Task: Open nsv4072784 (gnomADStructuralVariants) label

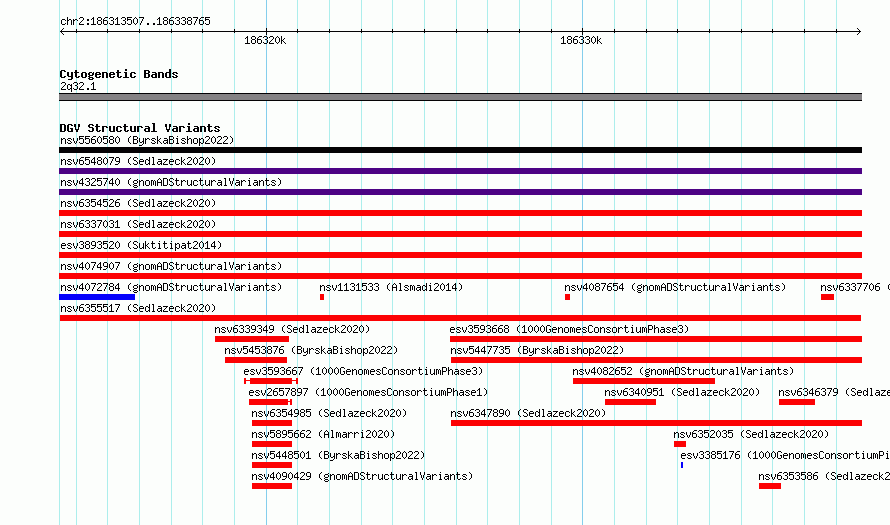Action: point(171,287)
